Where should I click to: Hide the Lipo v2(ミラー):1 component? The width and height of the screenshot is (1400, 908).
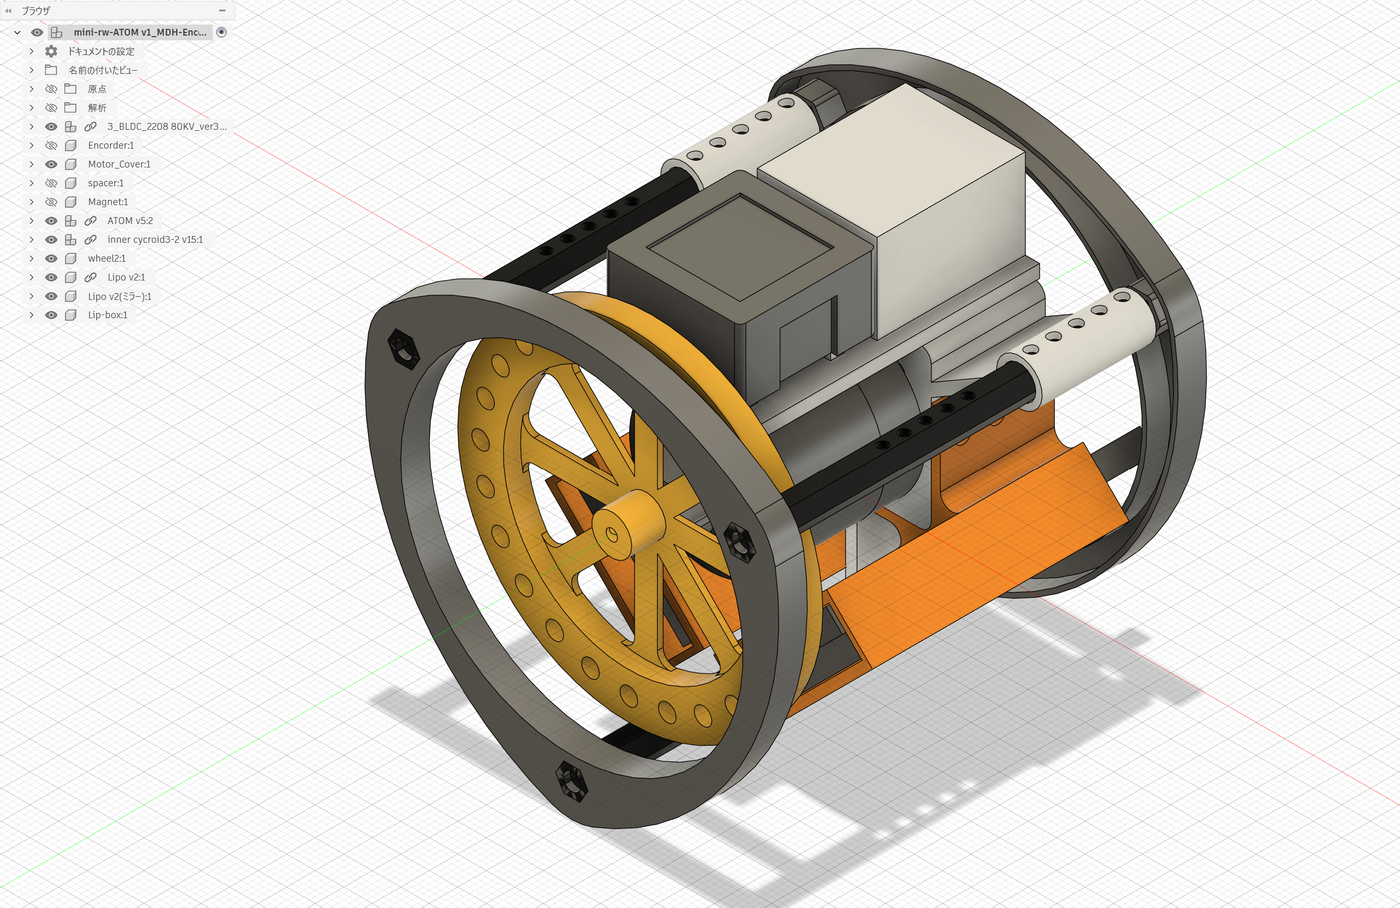click(51, 296)
